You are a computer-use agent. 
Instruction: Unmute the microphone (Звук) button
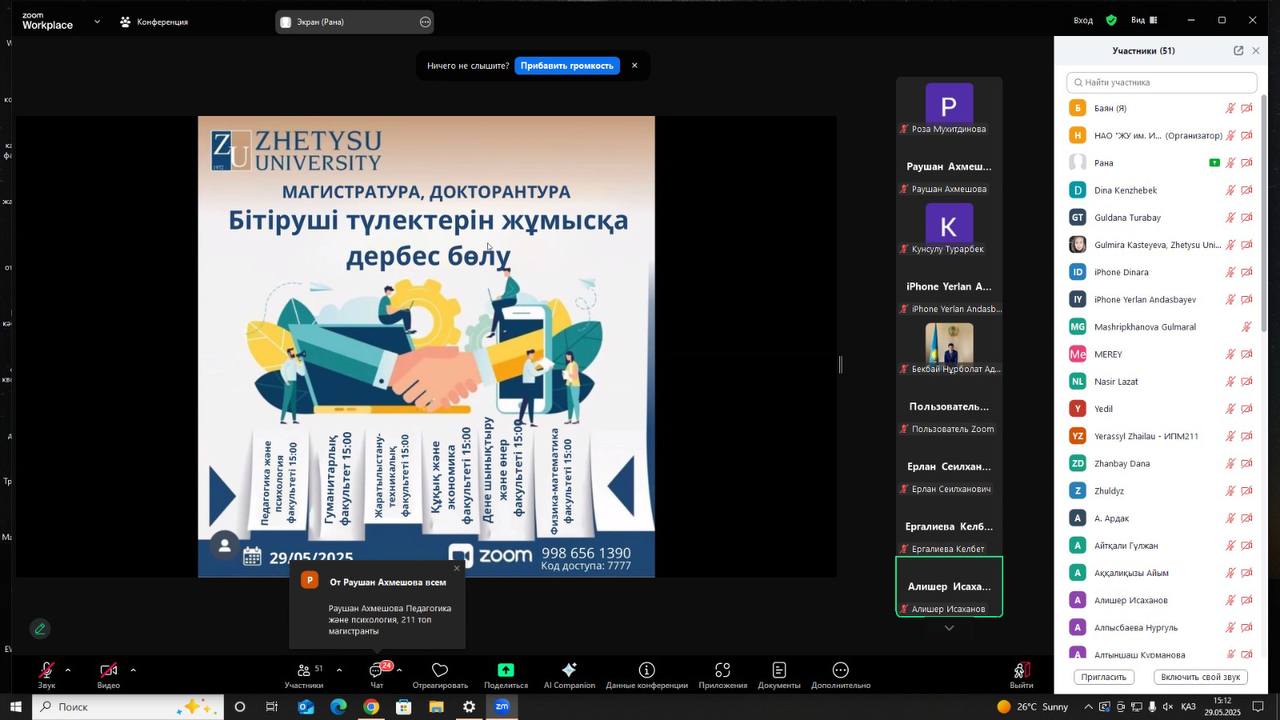(46, 671)
